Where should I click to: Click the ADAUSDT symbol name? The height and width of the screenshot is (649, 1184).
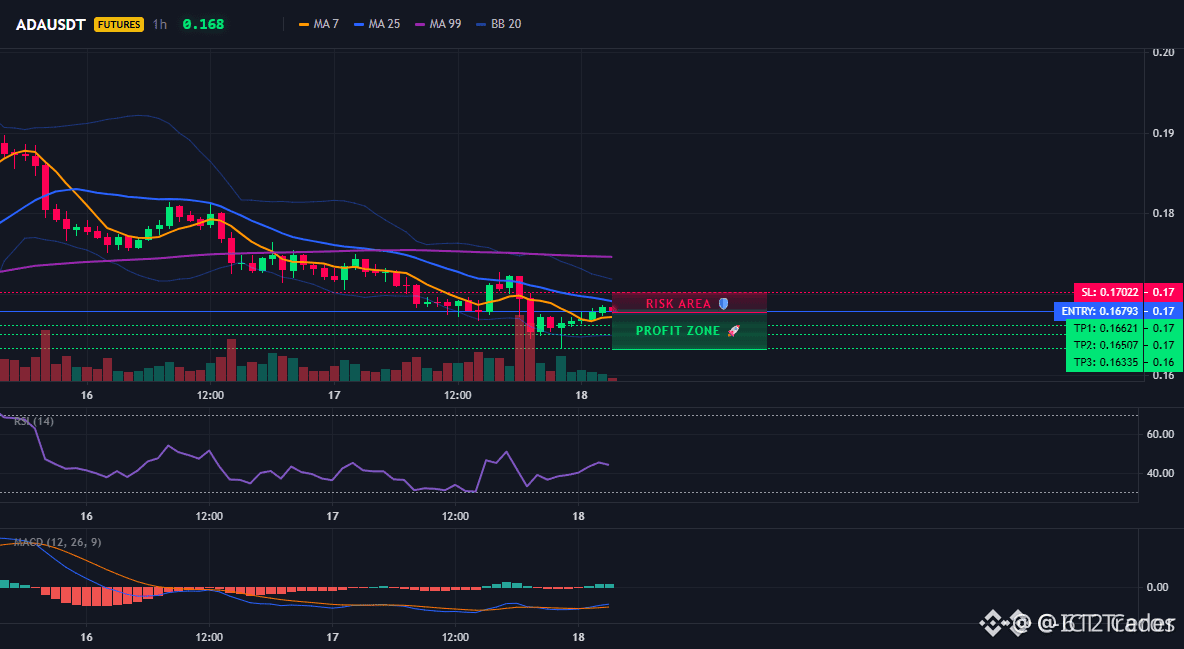(51, 24)
